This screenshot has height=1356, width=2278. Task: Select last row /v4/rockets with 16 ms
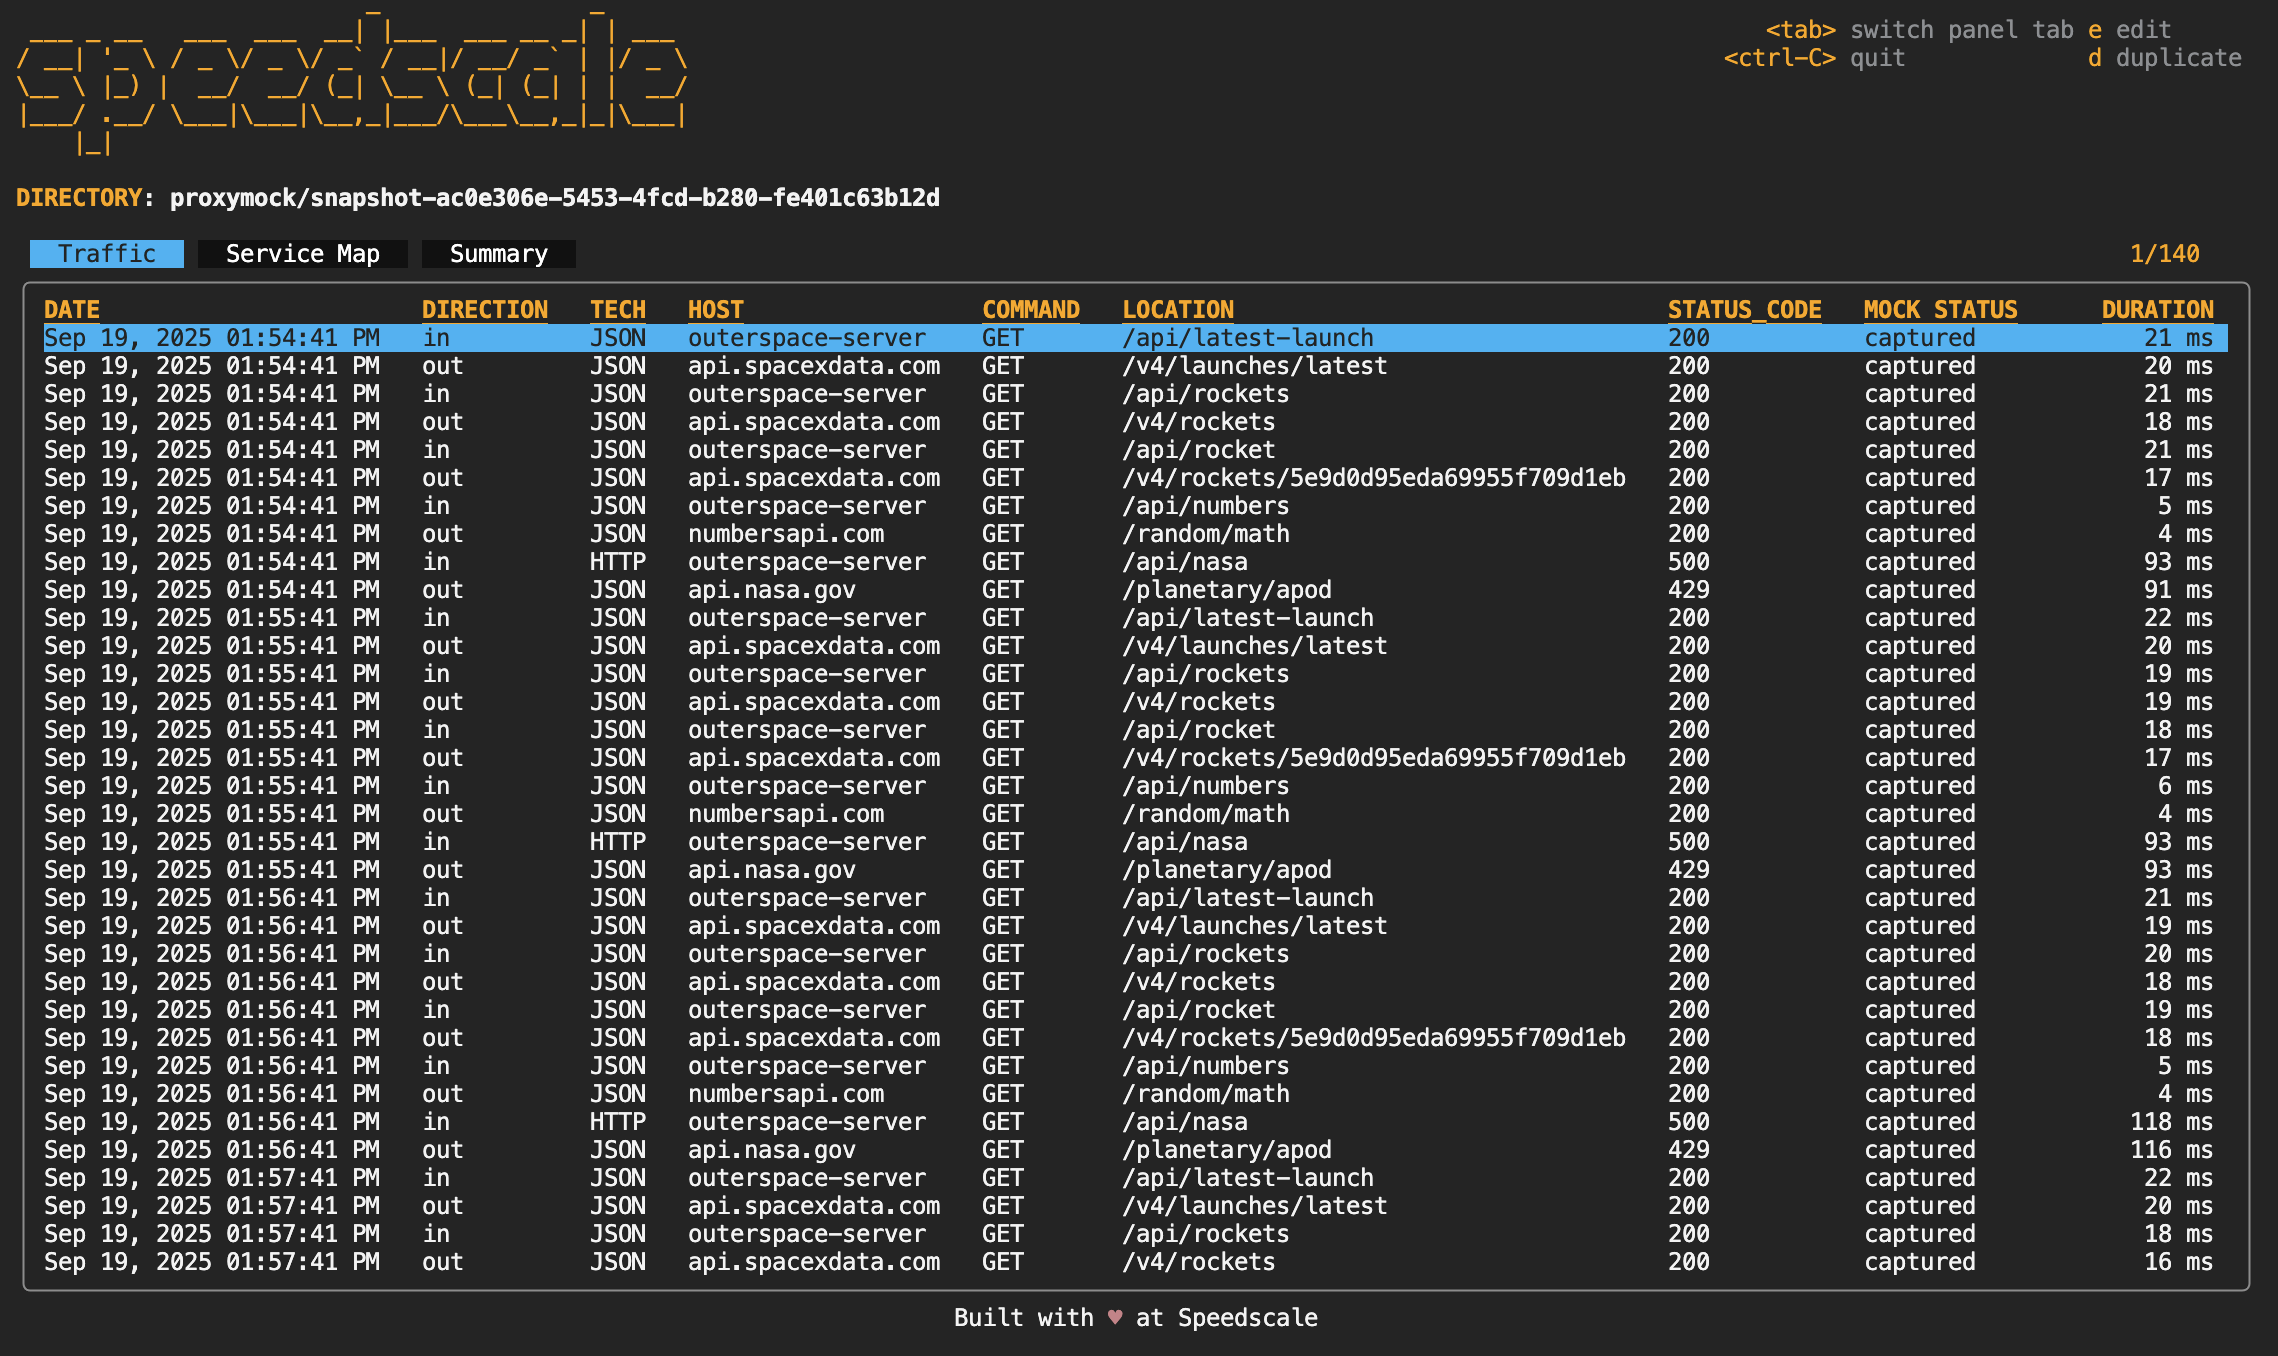coord(1198,1262)
